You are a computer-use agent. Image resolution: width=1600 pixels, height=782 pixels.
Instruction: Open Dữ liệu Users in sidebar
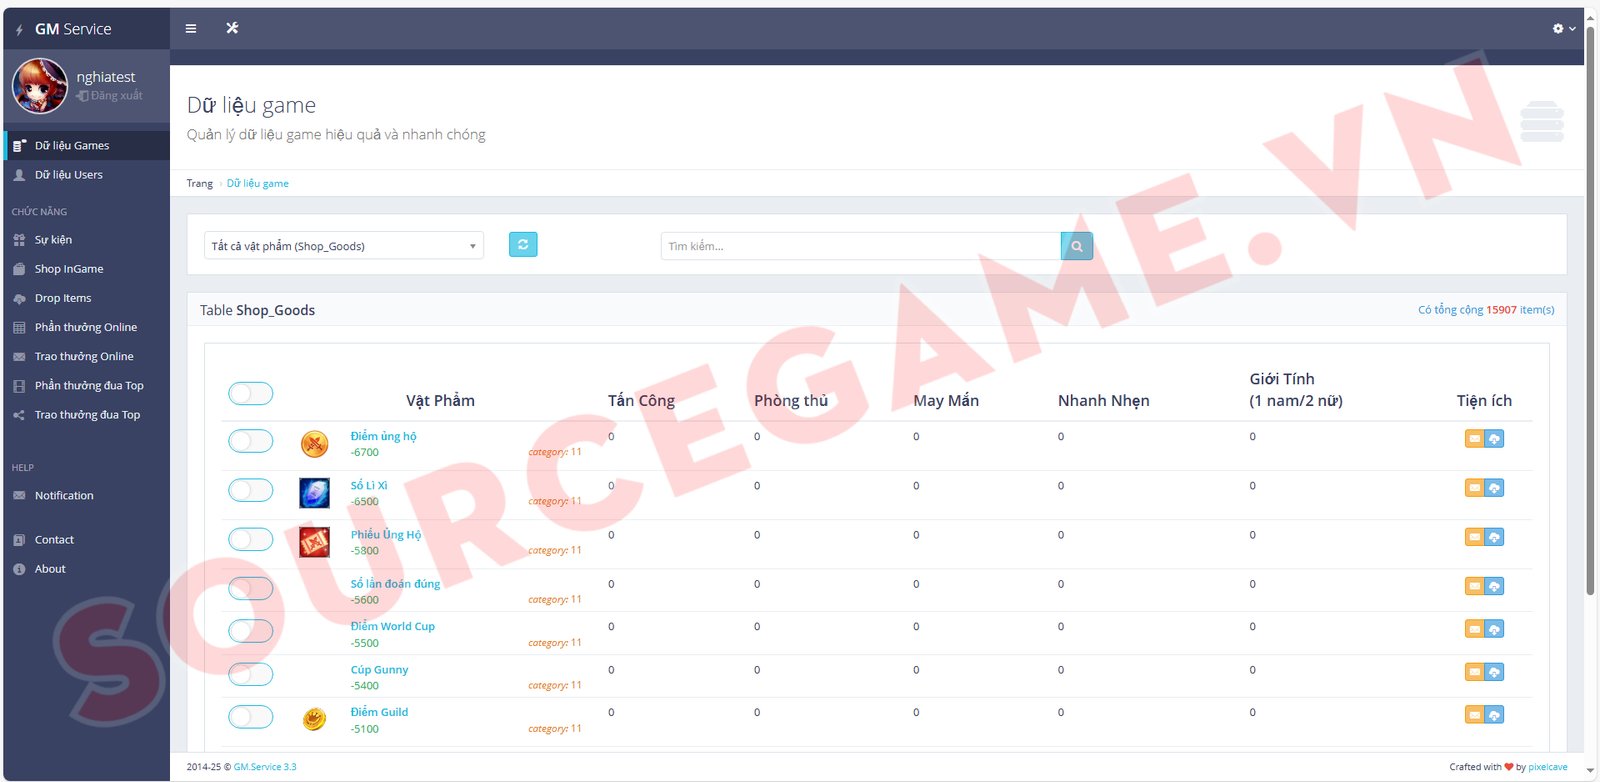(x=68, y=175)
